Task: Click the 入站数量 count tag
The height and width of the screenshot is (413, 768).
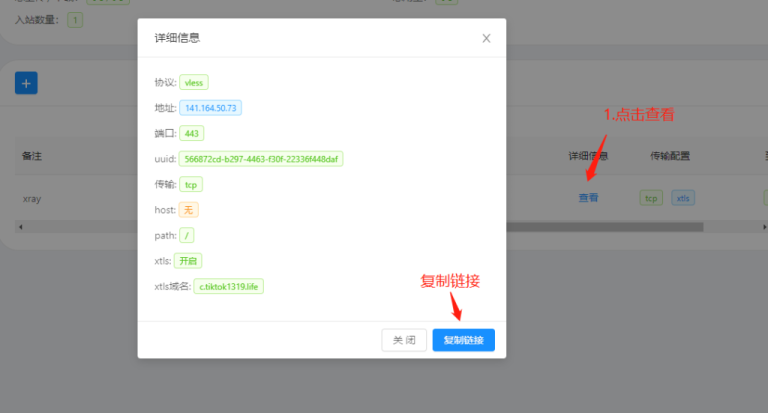Action: (76, 19)
